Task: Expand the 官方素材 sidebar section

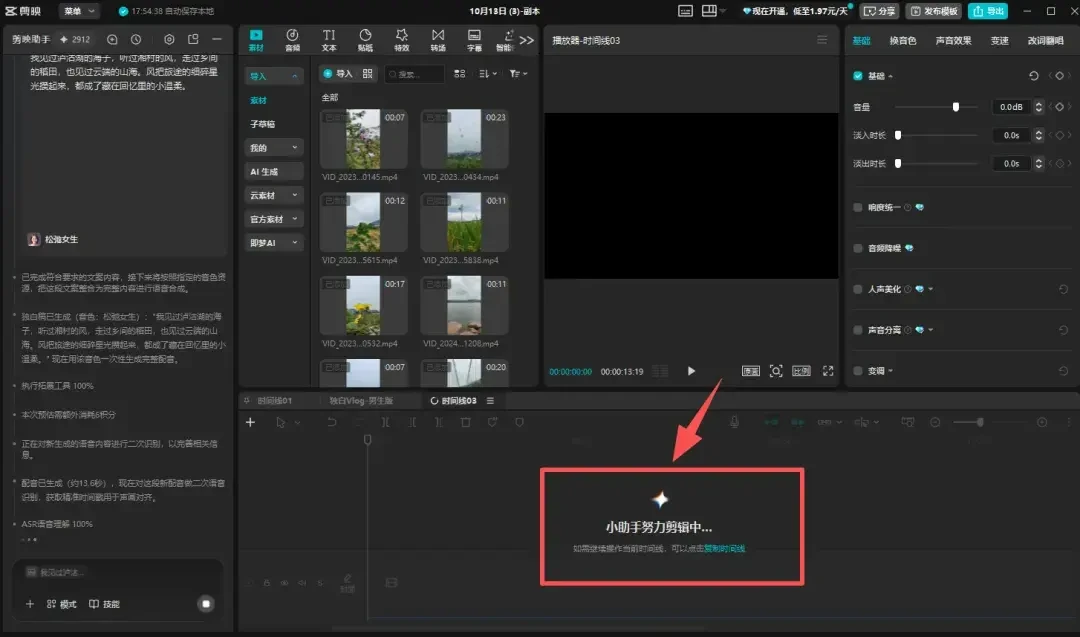Action: [273, 219]
